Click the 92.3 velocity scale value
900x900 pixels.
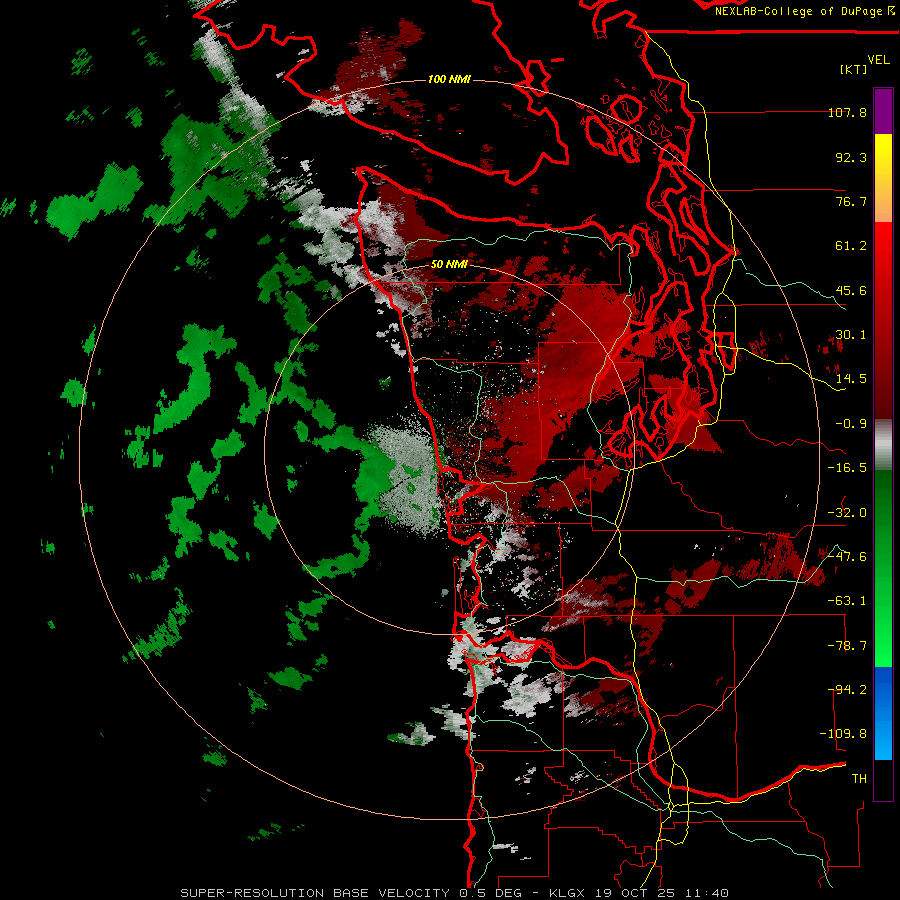(851, 157)
